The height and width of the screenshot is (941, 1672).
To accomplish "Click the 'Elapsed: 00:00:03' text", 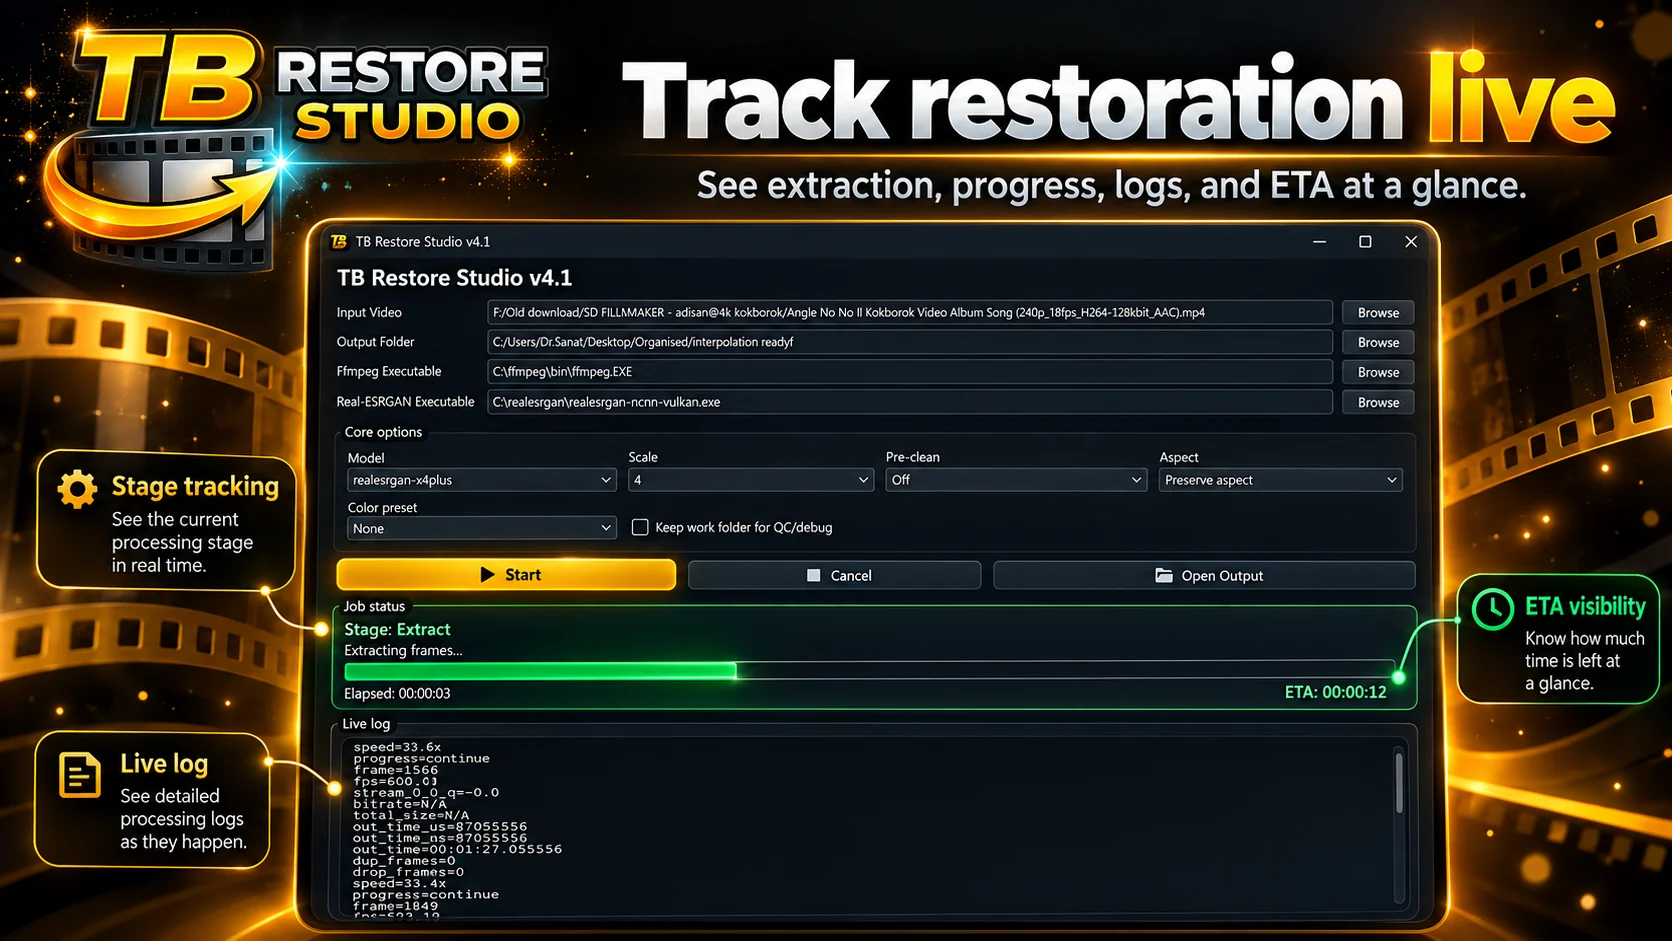I will pyautogui.click(x=397, y=693).
